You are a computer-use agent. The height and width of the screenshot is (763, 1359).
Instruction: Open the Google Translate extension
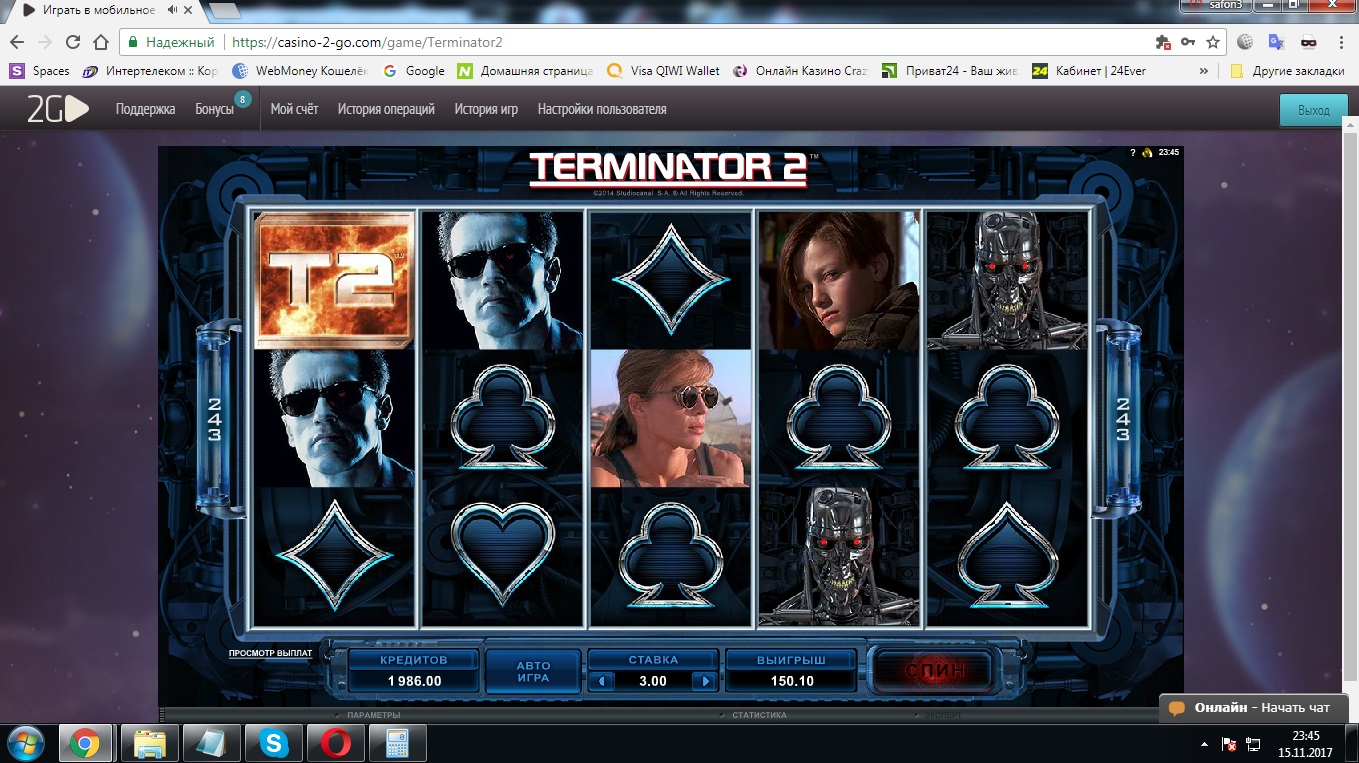point(1276,42)
